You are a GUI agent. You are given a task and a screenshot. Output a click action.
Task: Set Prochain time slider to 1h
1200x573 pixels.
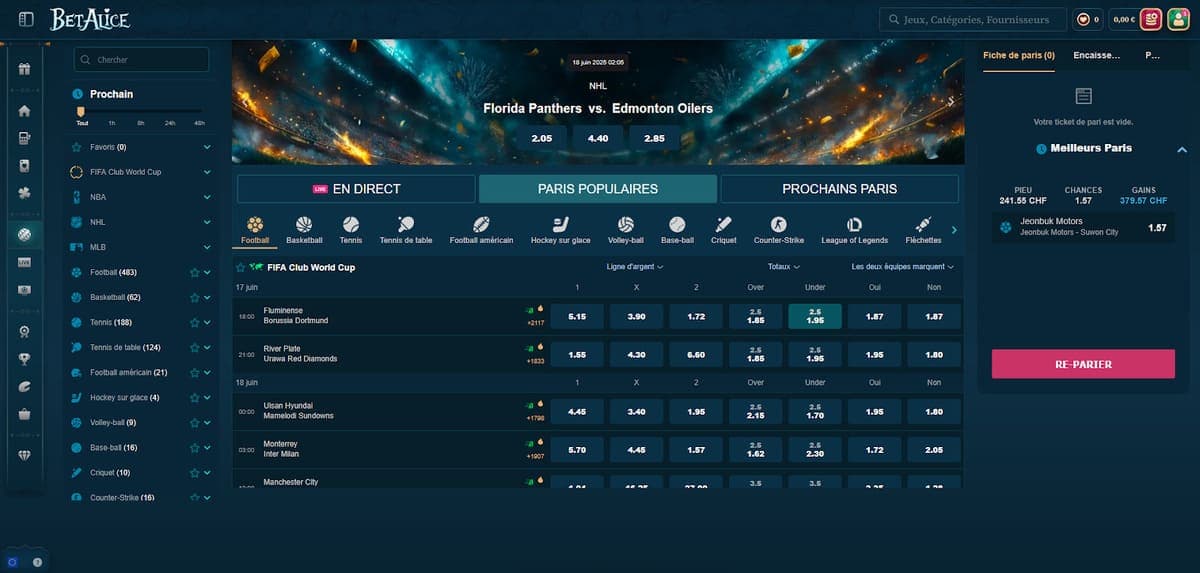[112, 122]
